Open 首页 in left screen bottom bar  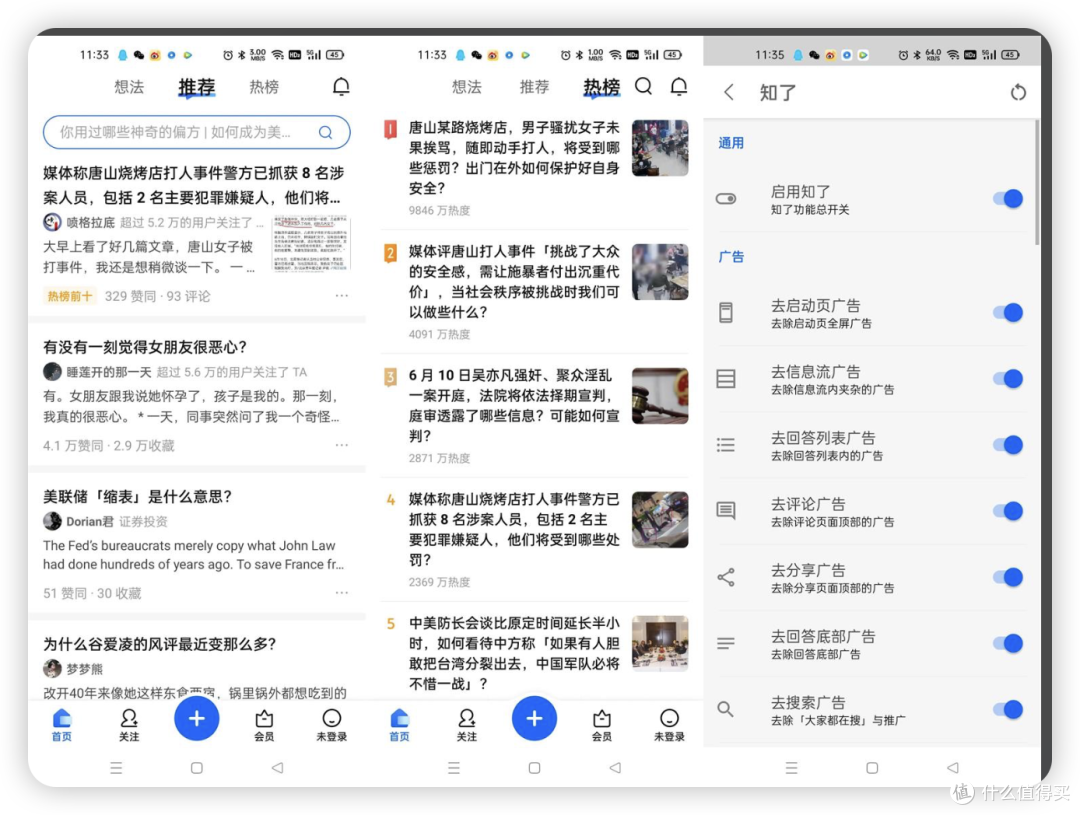point(62,725)
